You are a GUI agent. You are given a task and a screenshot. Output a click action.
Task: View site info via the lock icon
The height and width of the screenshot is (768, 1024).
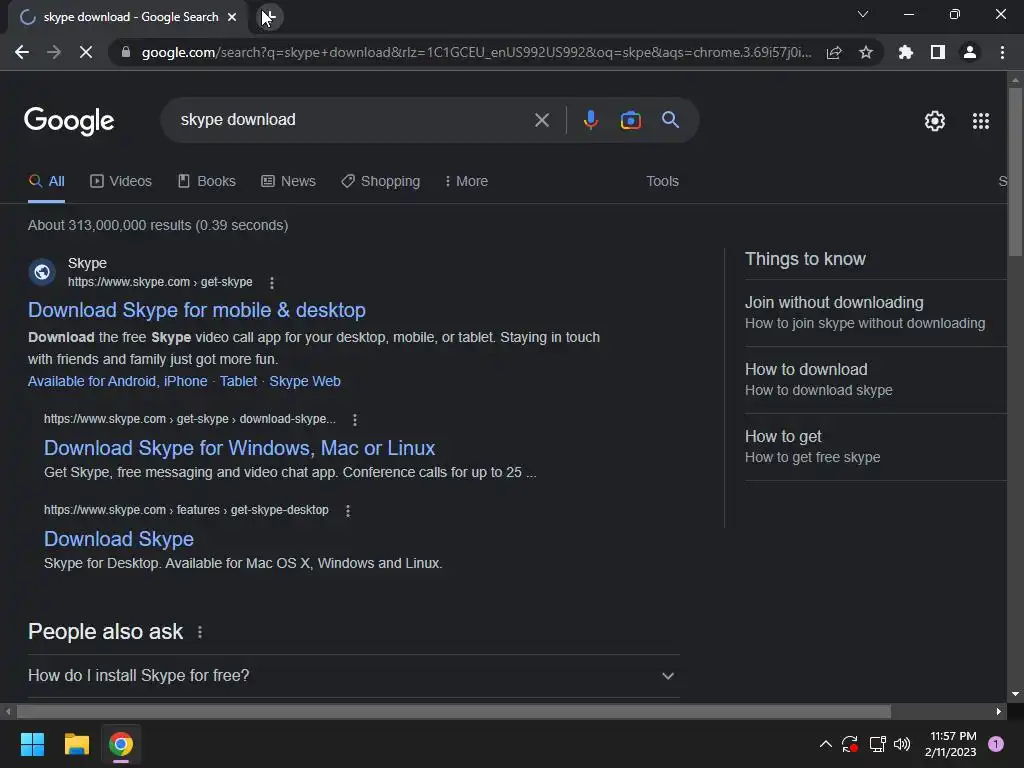(126, 52)
